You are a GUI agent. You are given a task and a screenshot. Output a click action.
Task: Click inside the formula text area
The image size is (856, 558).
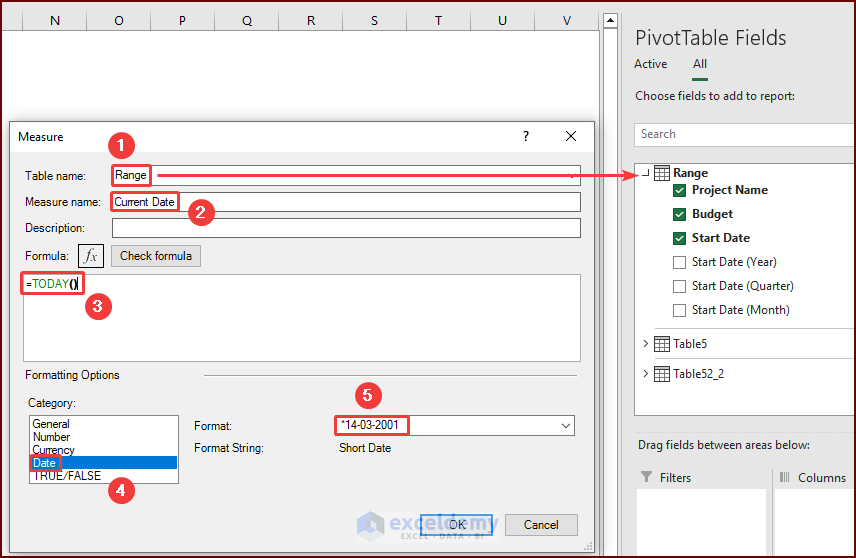click(x=302, y=318)
